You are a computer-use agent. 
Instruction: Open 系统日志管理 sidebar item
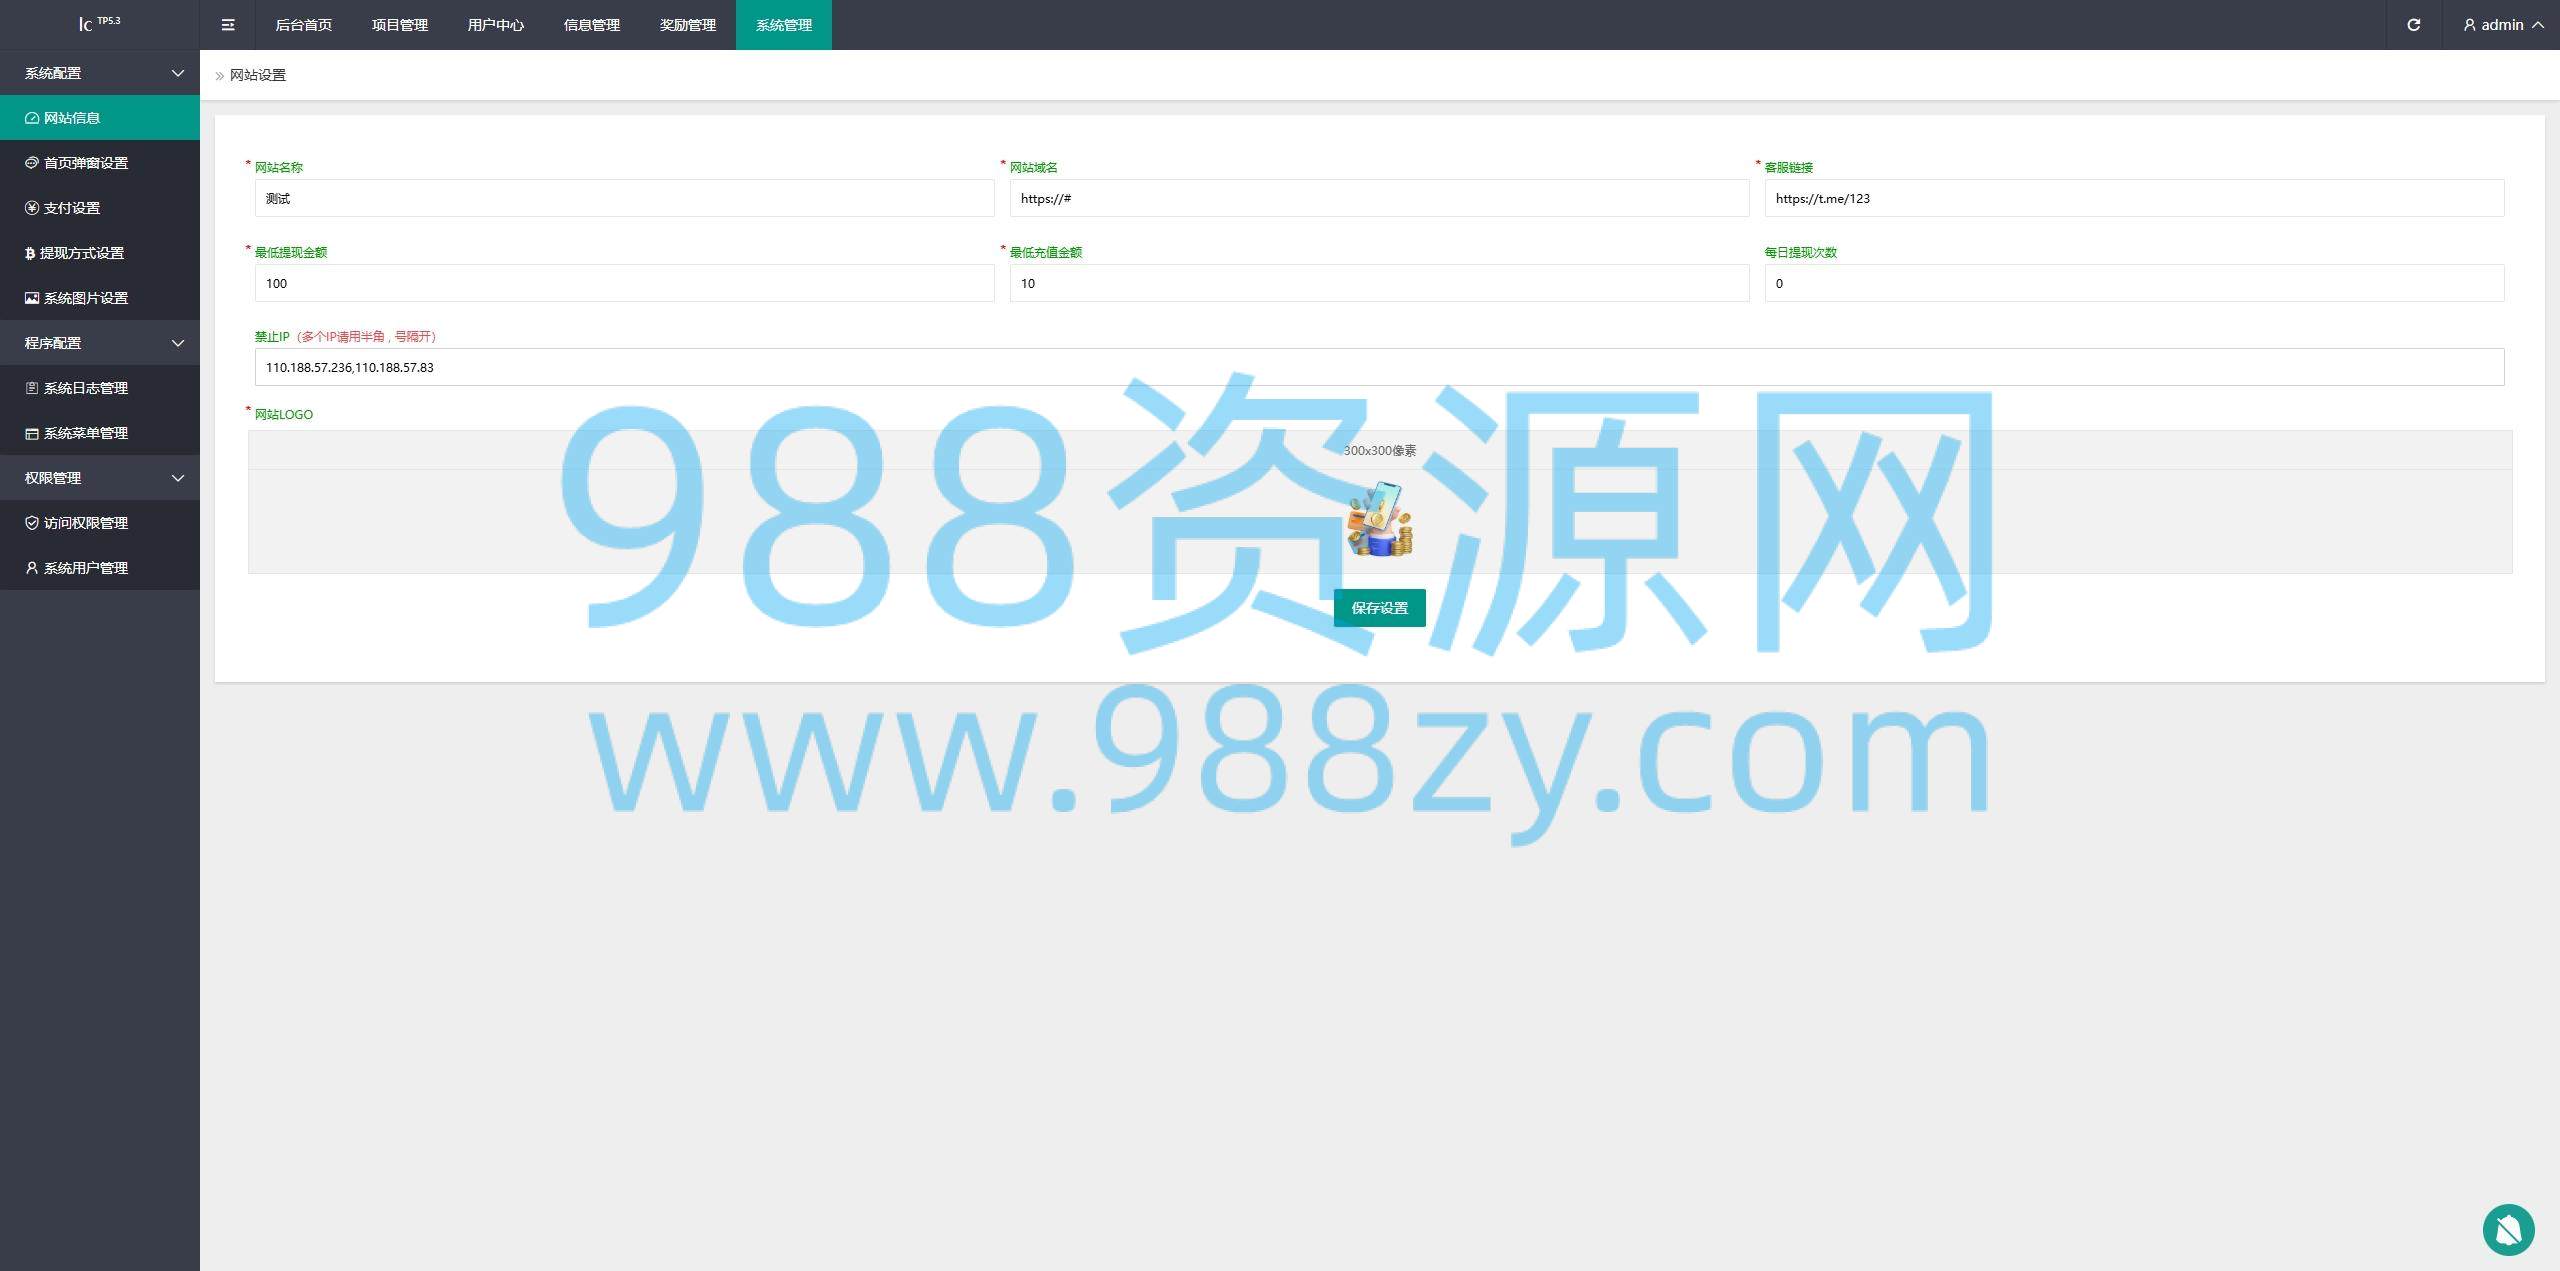click(86, 388)
